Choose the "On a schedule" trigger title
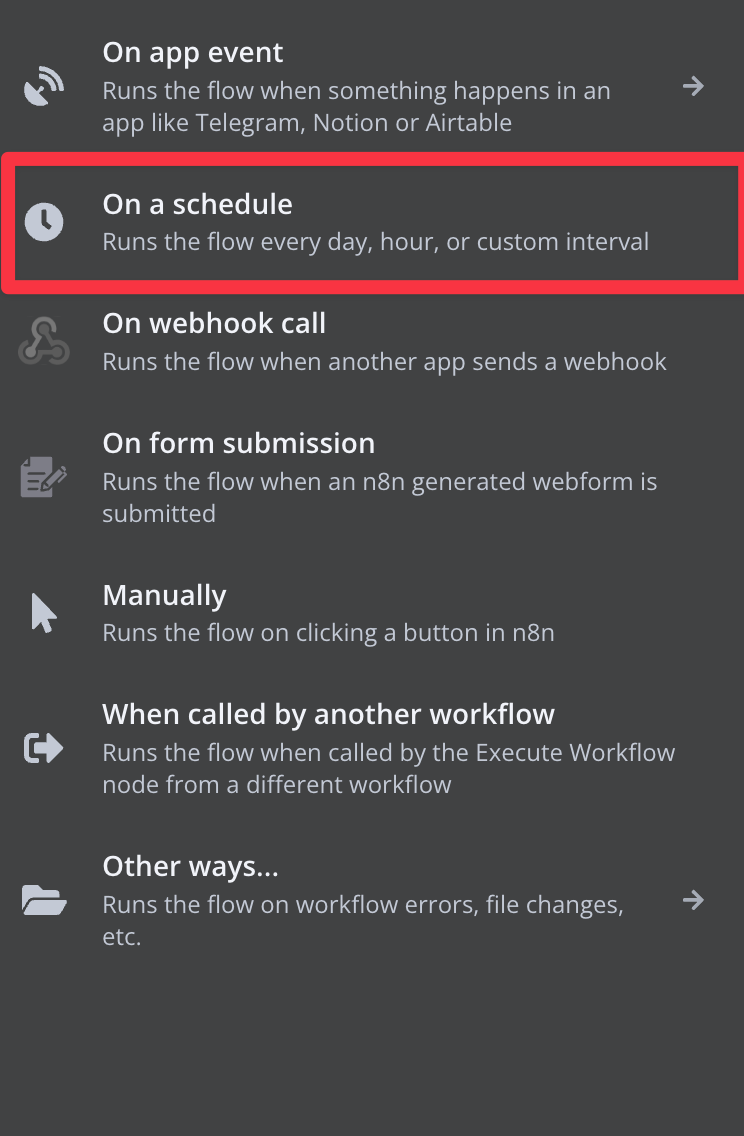Image resolution: width=744 pixels, height=1136 pixels. coord(198,204)
